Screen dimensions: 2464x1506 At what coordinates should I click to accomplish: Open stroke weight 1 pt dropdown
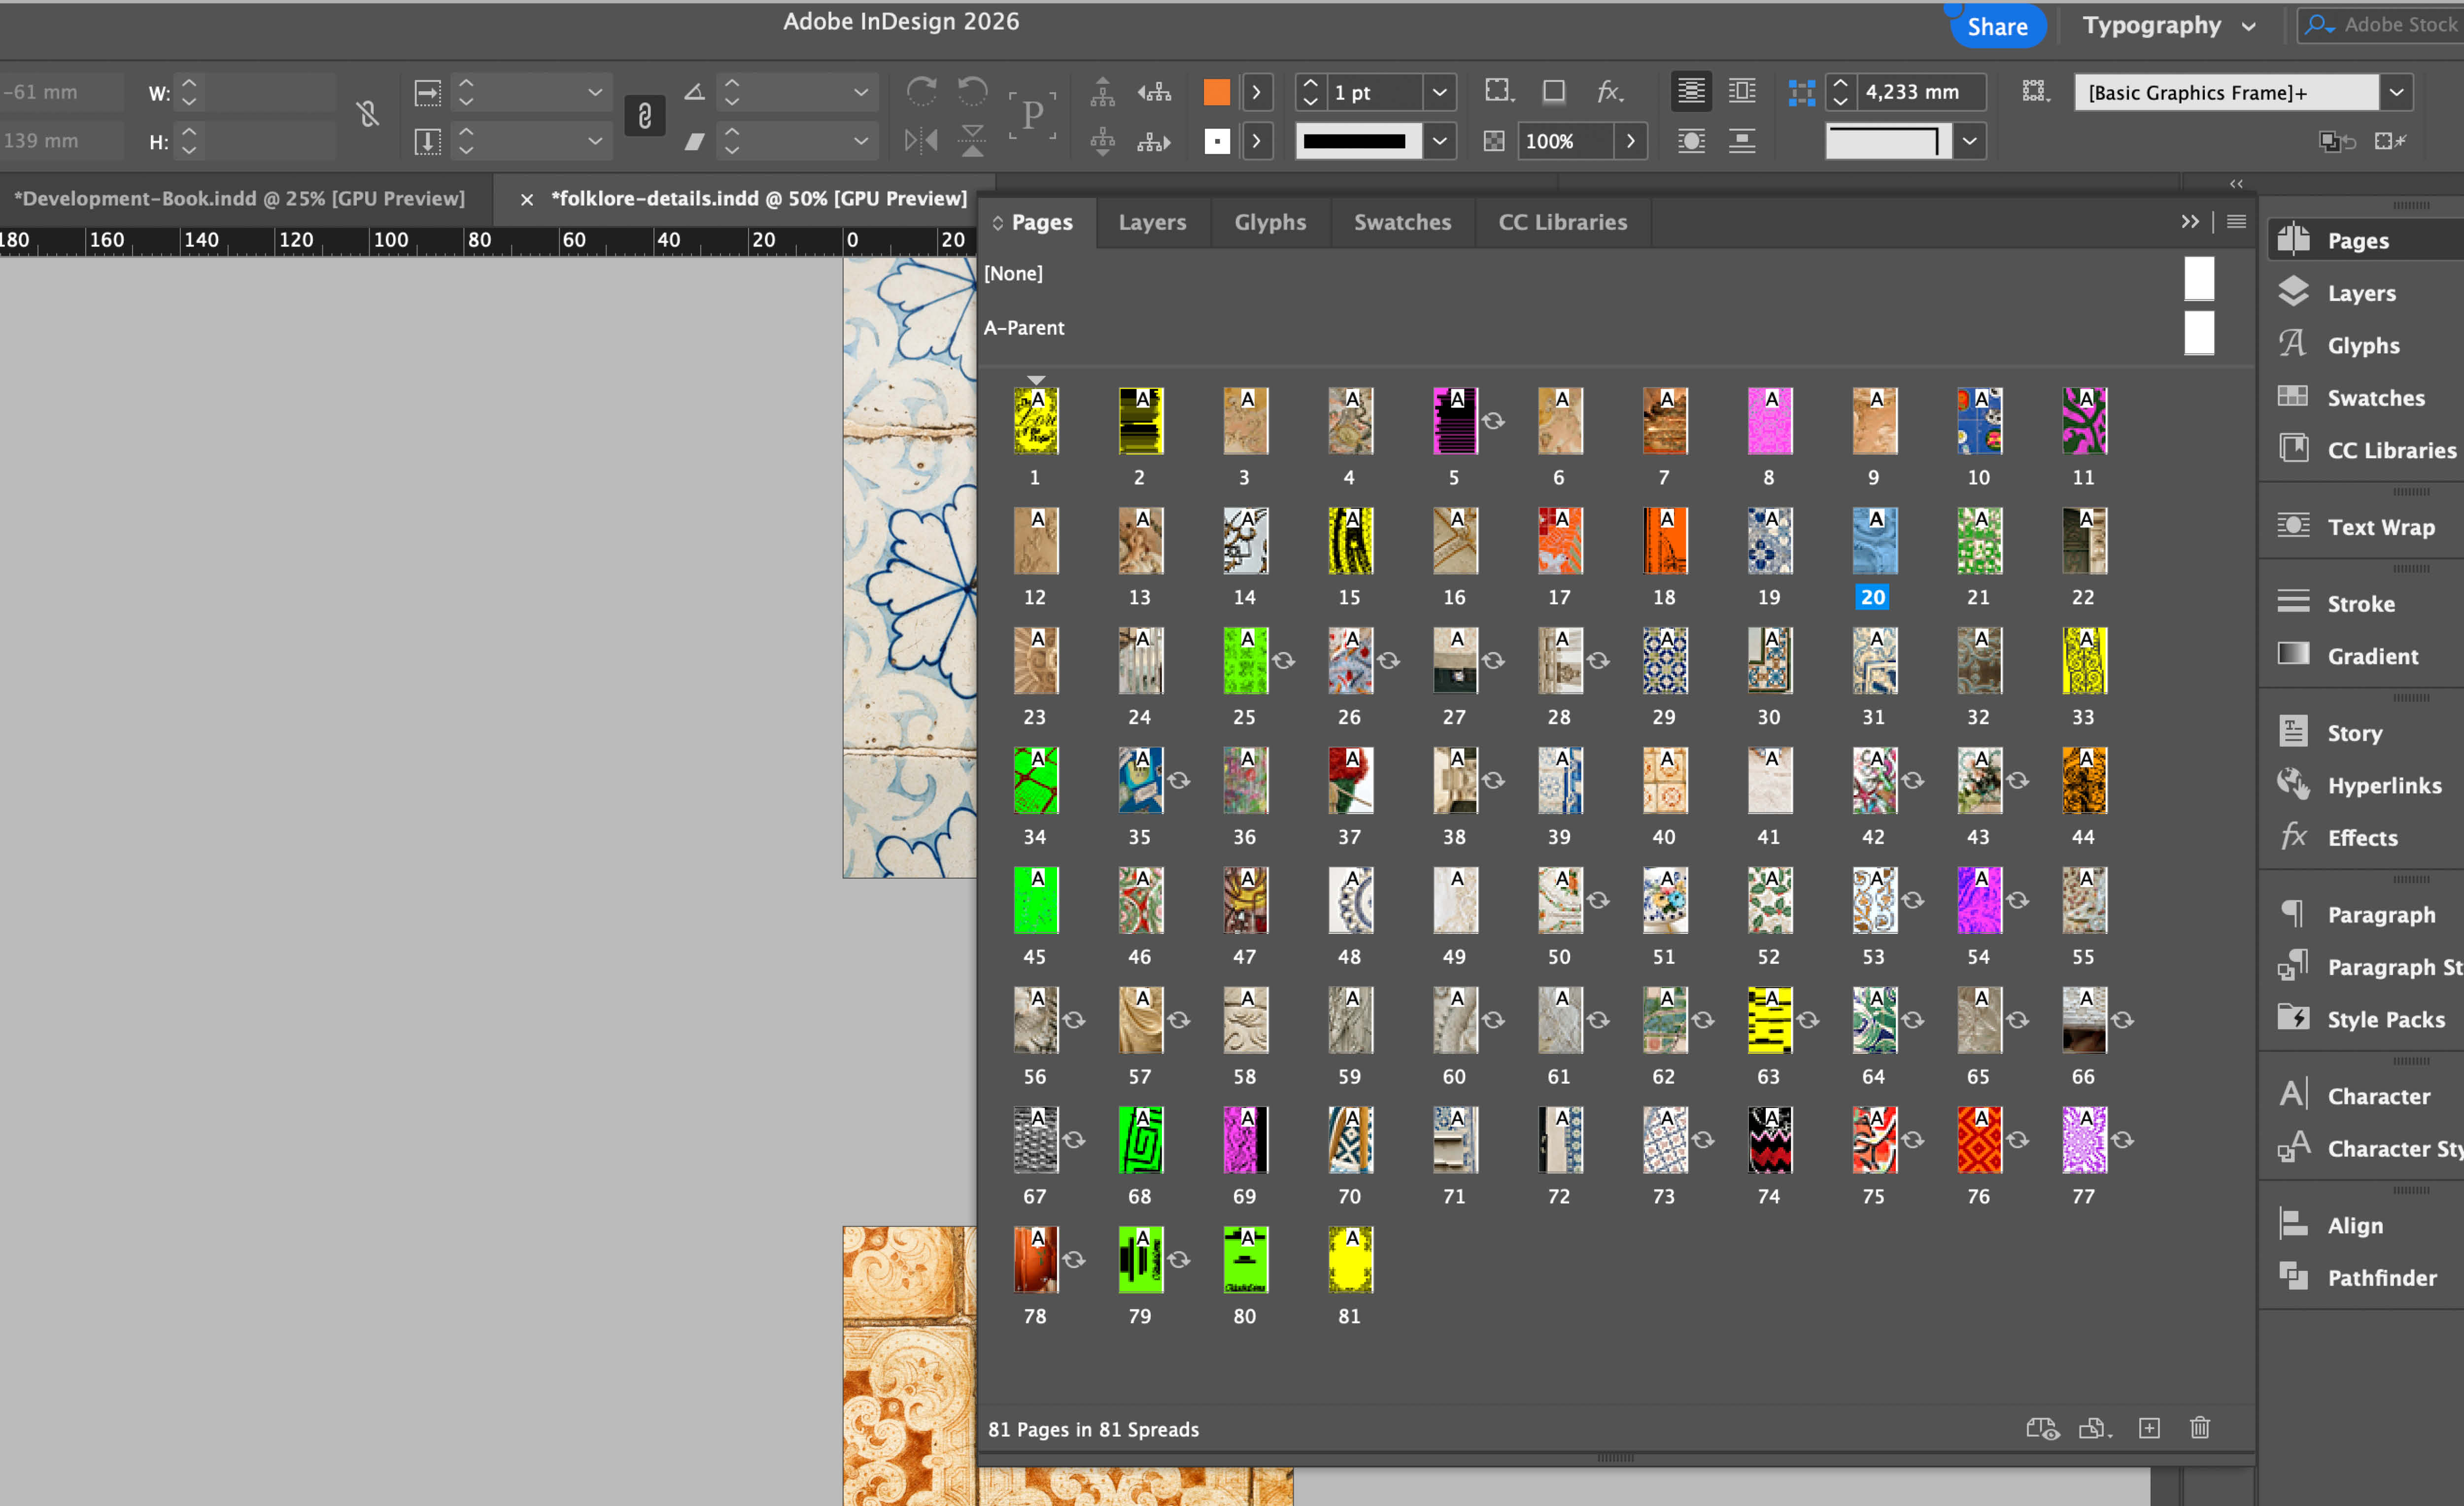pos(1439,92)
